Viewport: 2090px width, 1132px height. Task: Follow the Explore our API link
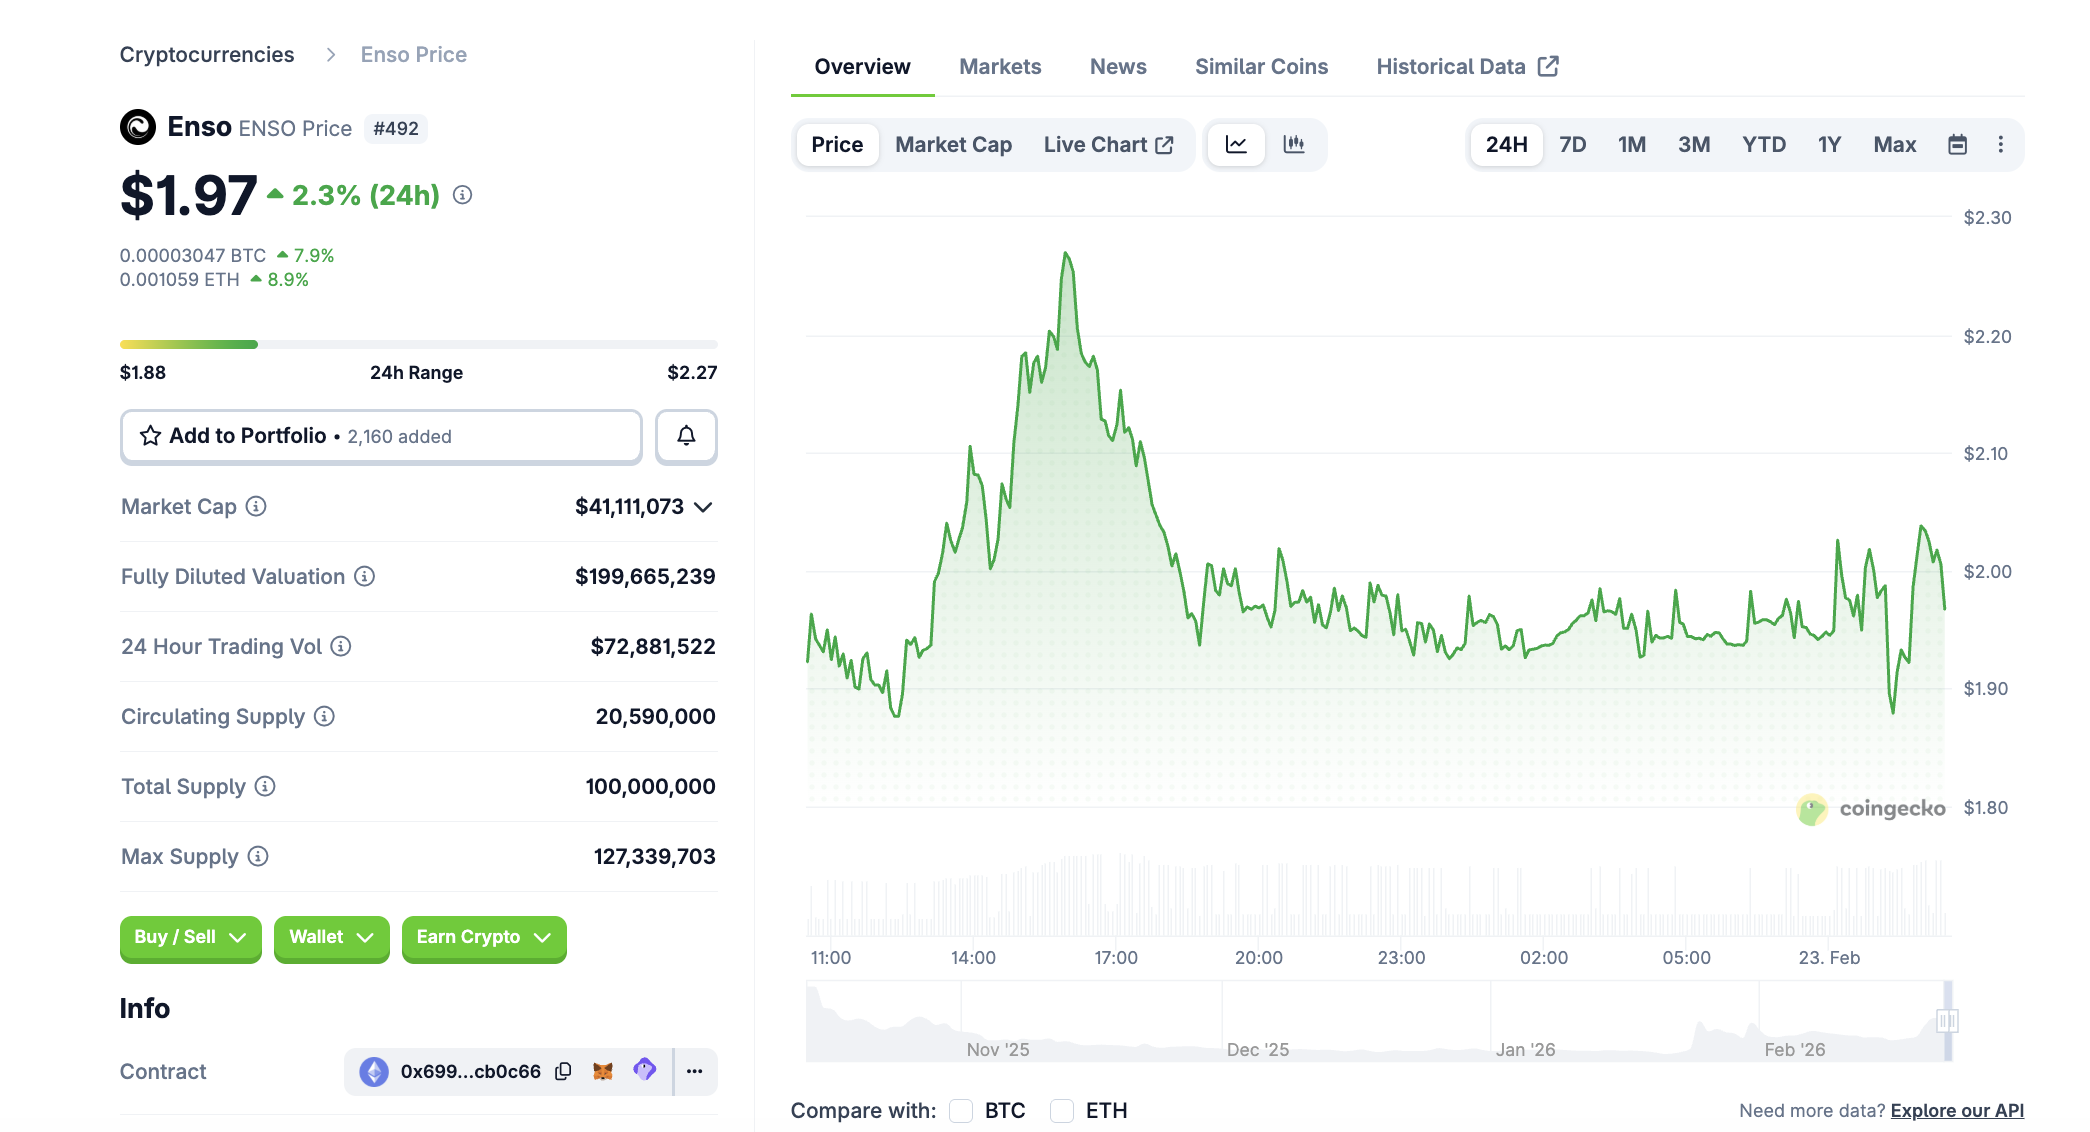pos(1956,1110)
